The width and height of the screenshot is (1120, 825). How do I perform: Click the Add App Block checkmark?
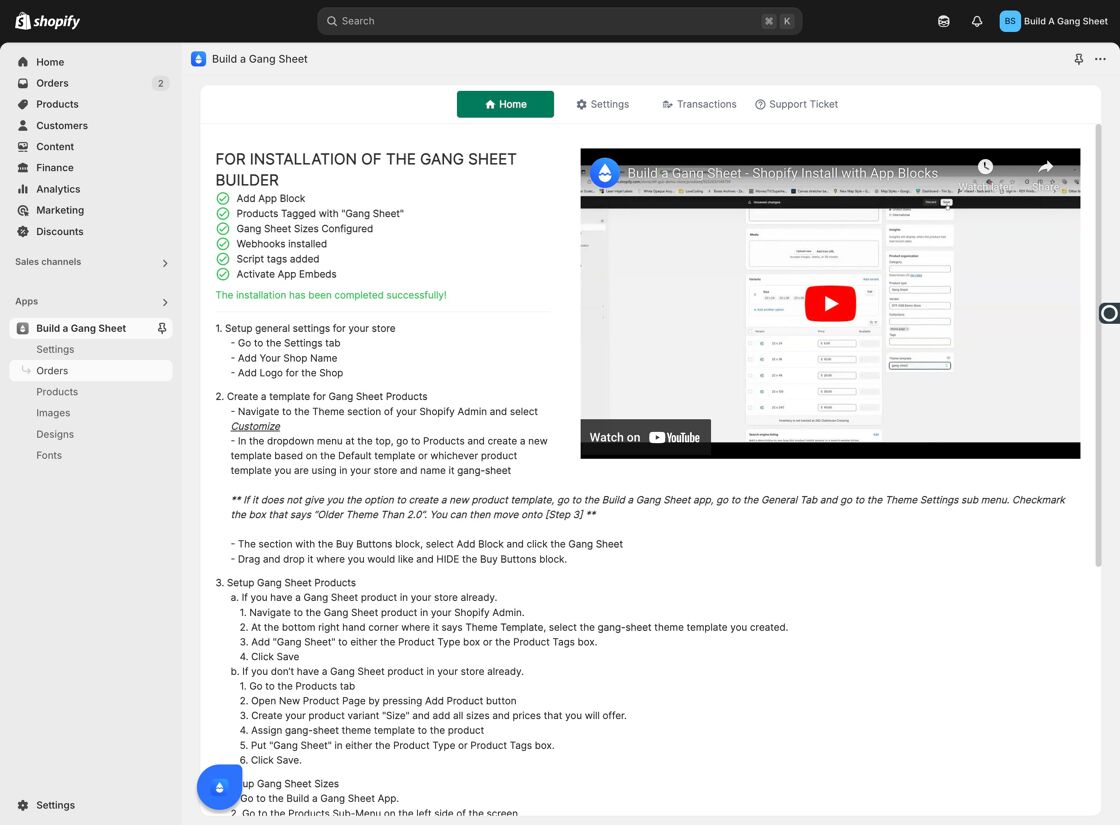click(x=223, y=199)
